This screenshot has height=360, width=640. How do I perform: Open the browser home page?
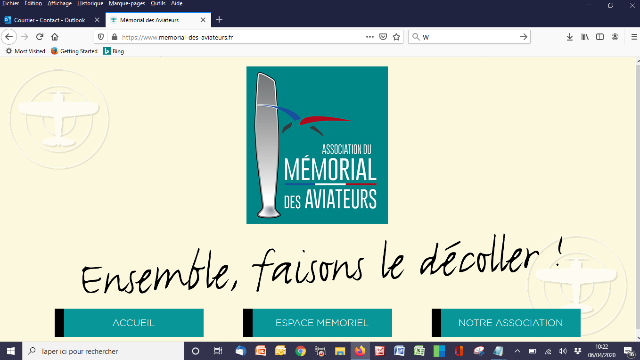point(55,37)
